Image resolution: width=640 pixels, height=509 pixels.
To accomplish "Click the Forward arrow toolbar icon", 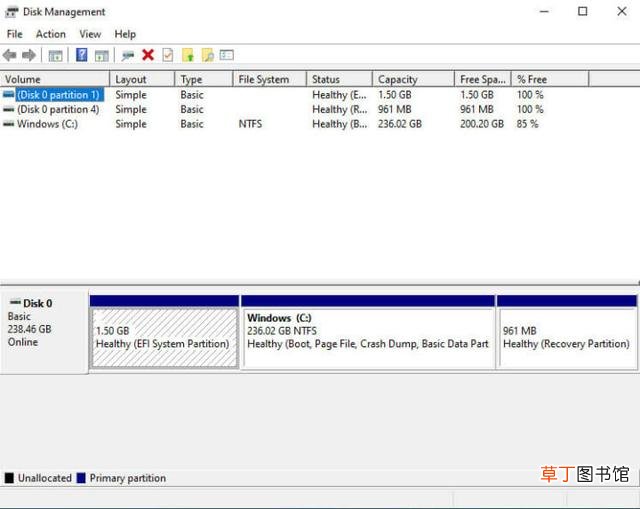I will click(29, 55).
